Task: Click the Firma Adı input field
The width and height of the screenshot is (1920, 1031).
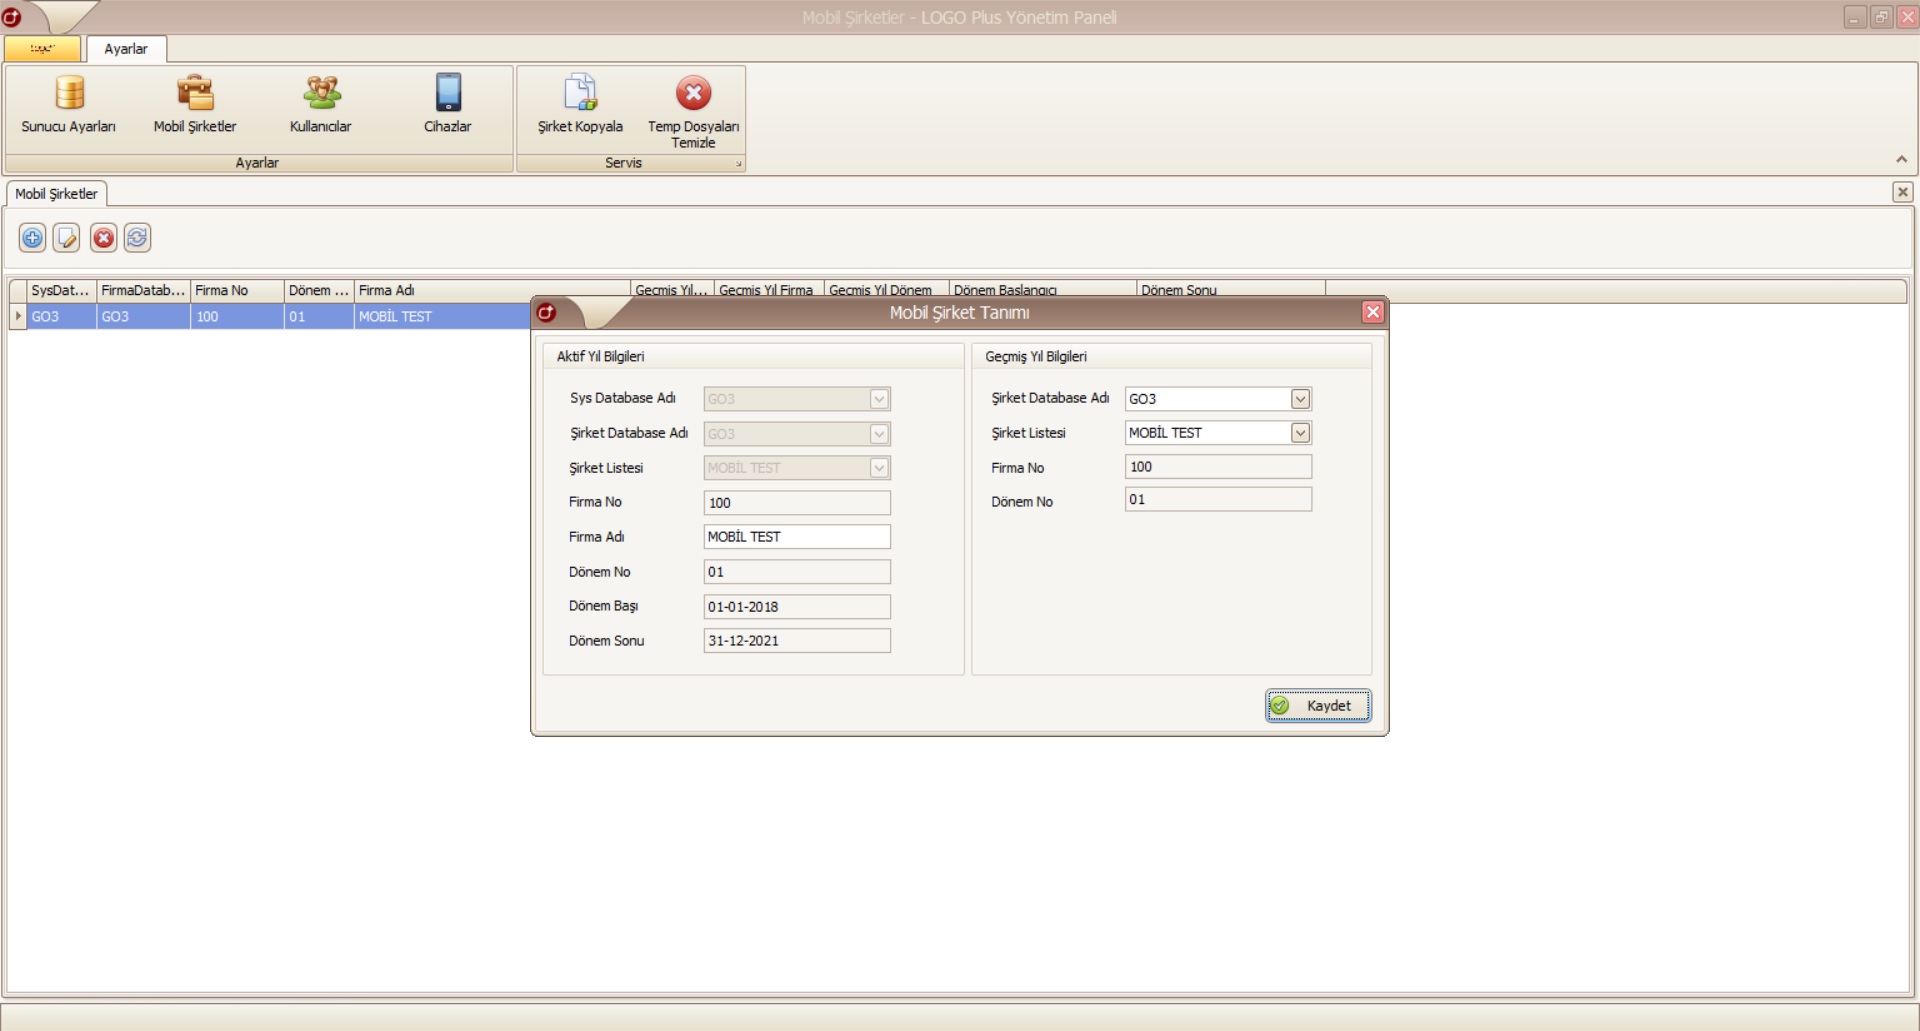Action: [x=796, y=537]
